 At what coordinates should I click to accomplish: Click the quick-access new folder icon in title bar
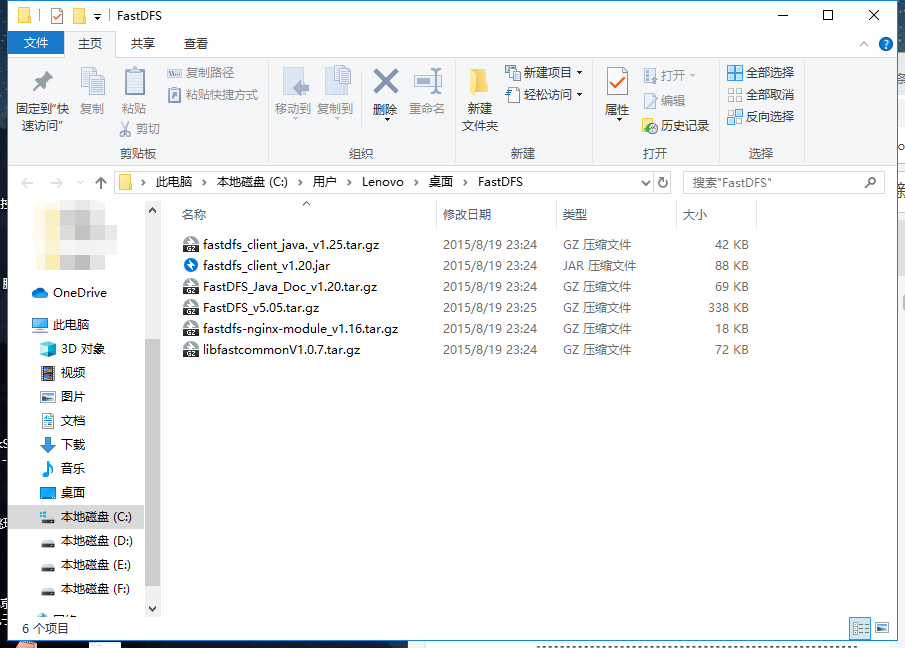click(x=79, y=16)
